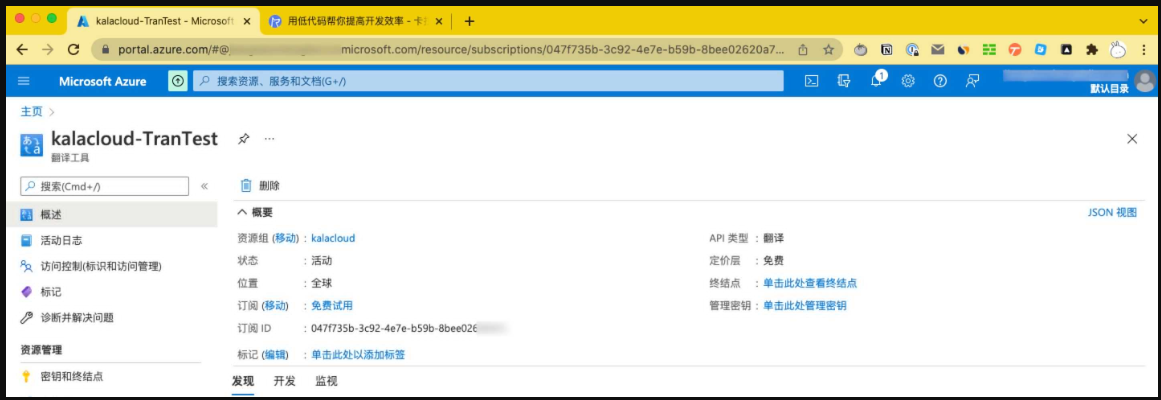The image size is (1161, 400).
Task: Open the Azure portal hamburger menu
Action: coord(24,81)
